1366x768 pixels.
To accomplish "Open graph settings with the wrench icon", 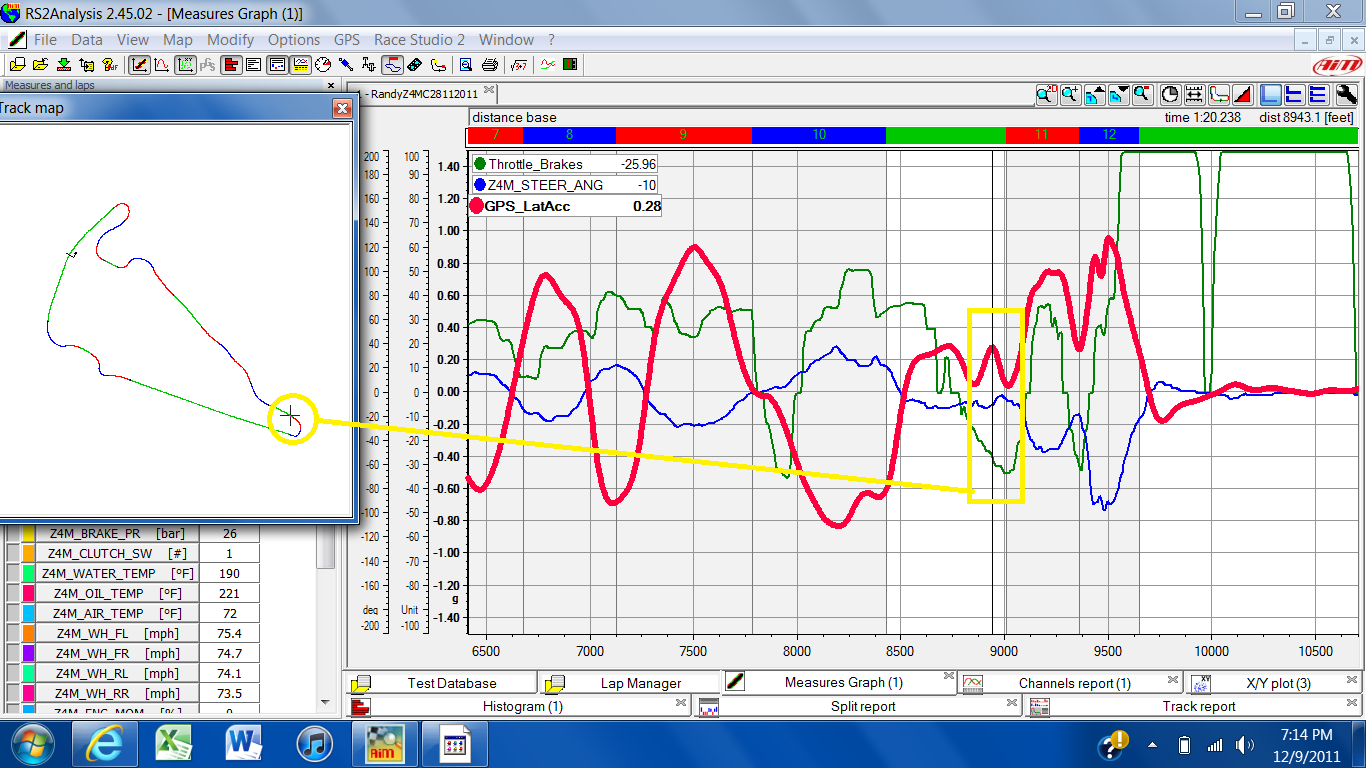I will [x=1347, y=95].
